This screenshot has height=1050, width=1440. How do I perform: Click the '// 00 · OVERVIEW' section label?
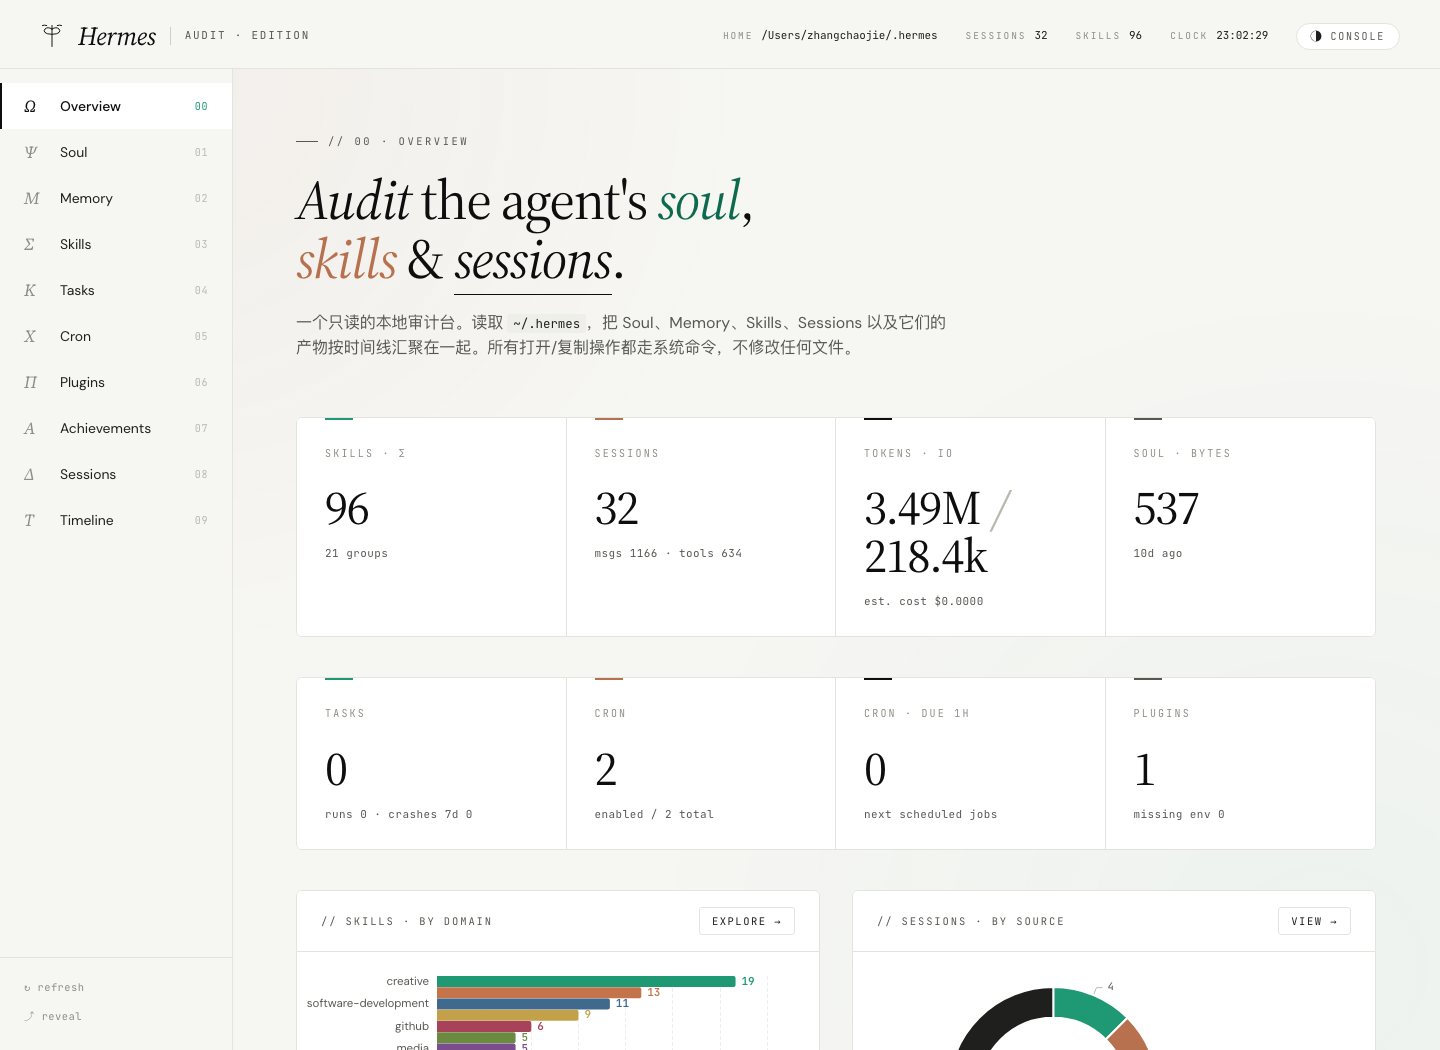click(398, 141)
